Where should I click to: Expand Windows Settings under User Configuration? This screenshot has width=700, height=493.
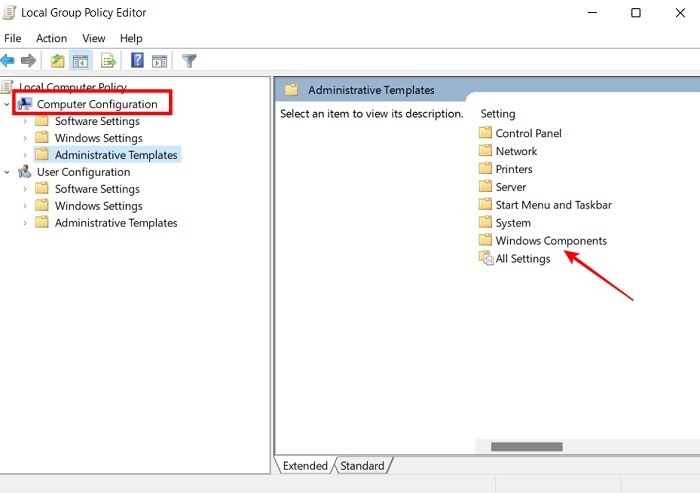25,206
